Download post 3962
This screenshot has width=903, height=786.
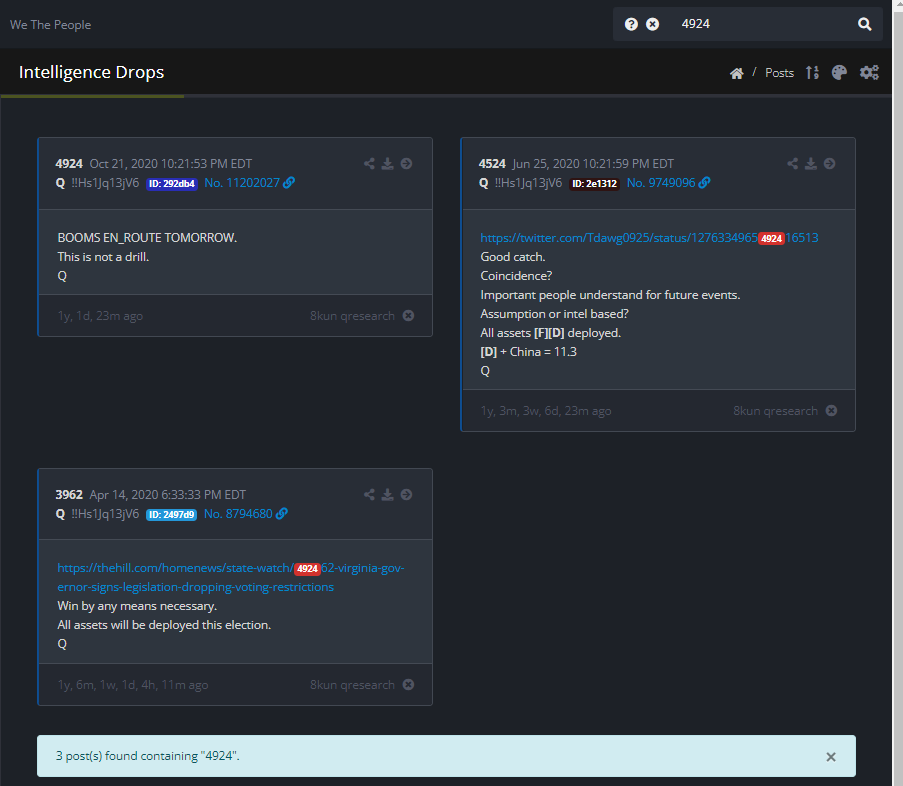point(388,495)
